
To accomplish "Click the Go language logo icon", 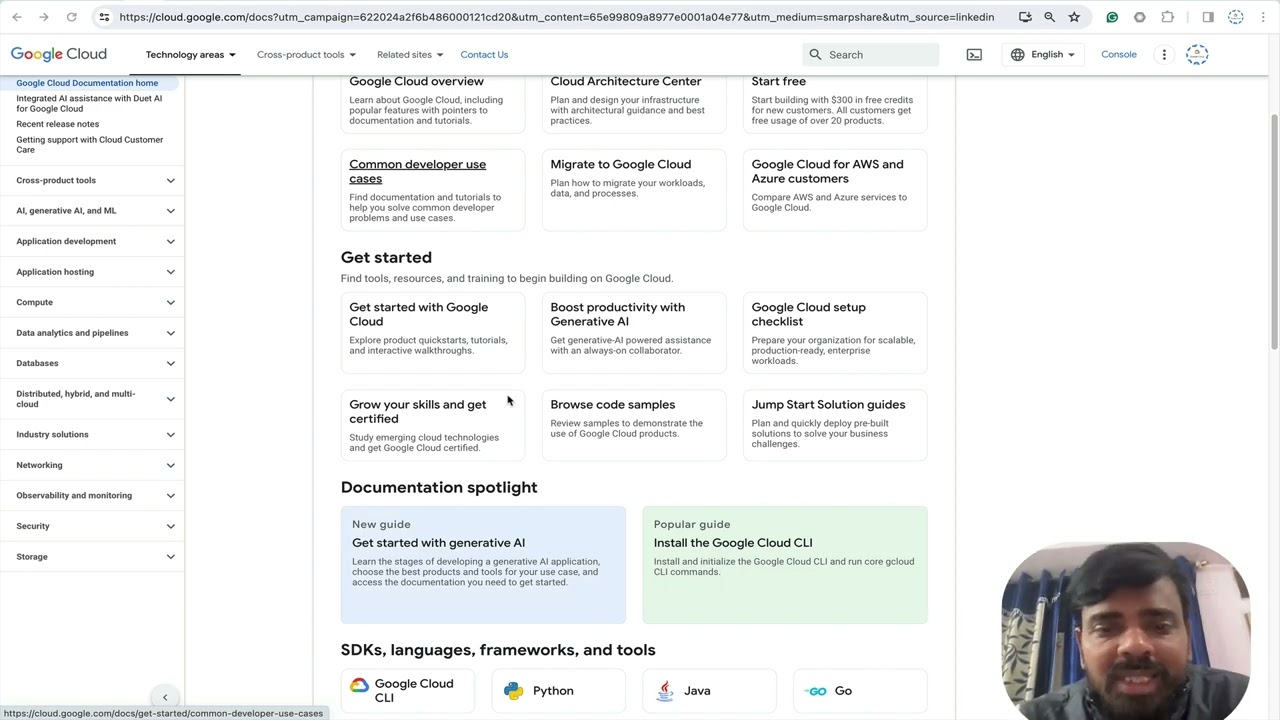I will pos(817,691).
